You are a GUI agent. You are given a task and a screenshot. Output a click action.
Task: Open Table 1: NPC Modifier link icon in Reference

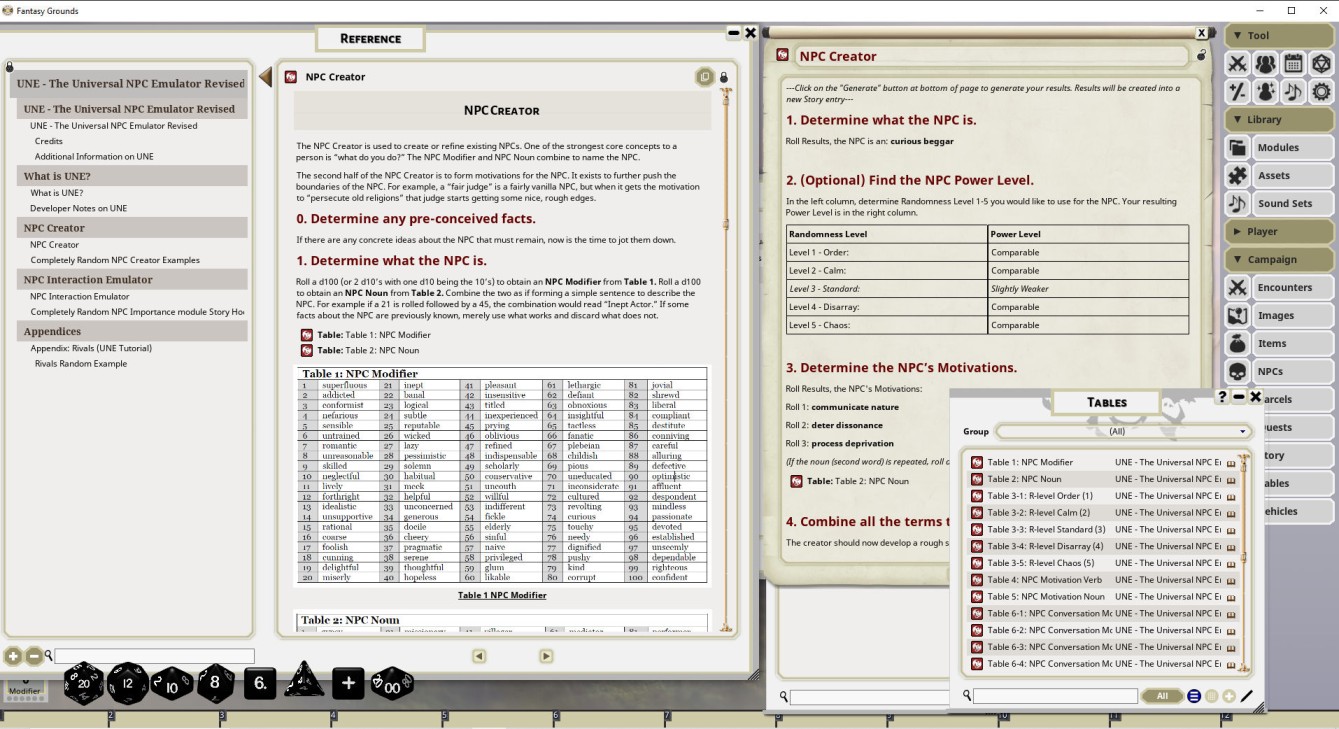point(307,335)
